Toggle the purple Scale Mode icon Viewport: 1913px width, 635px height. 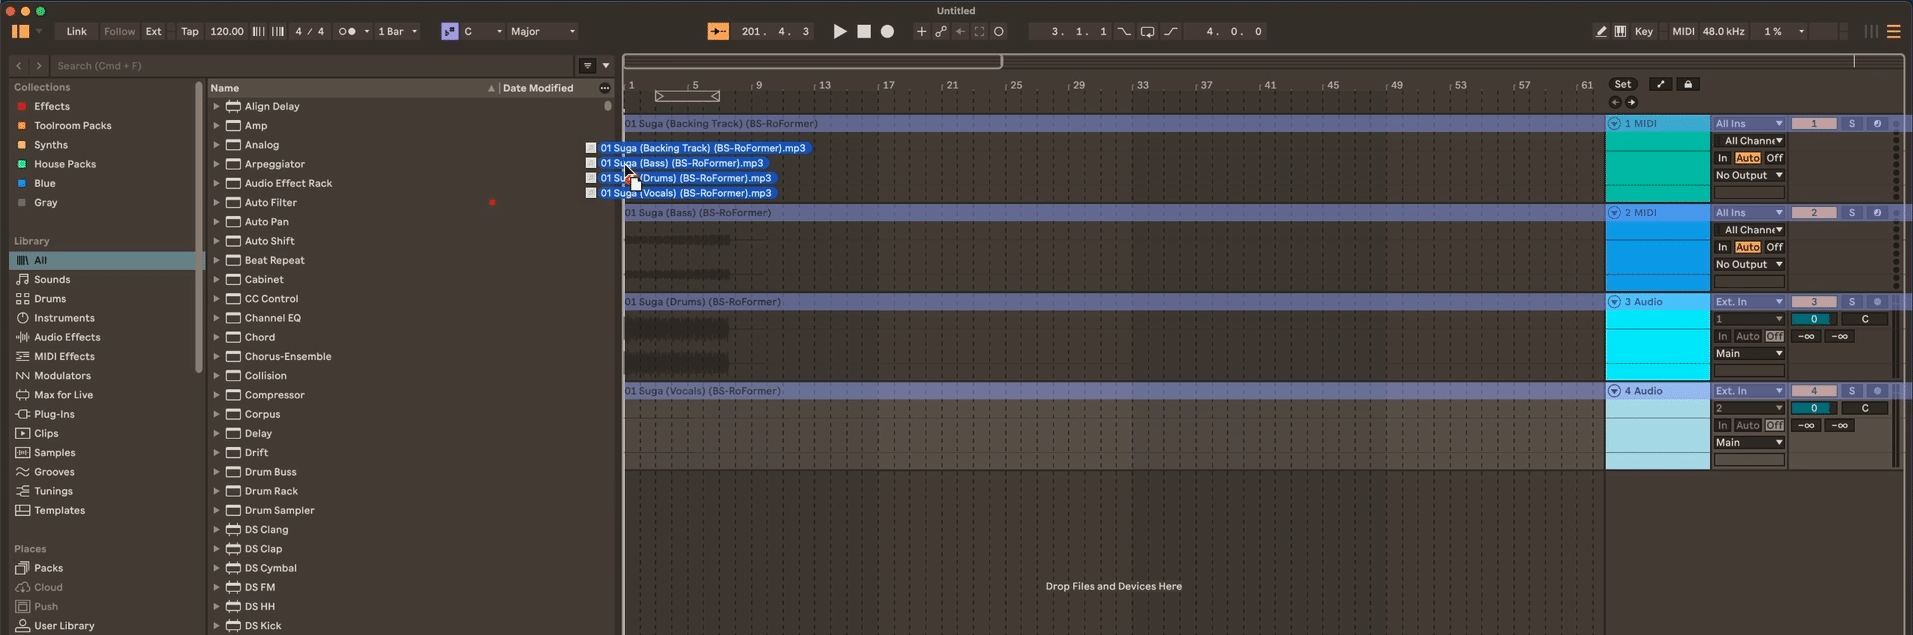(449, 32)
